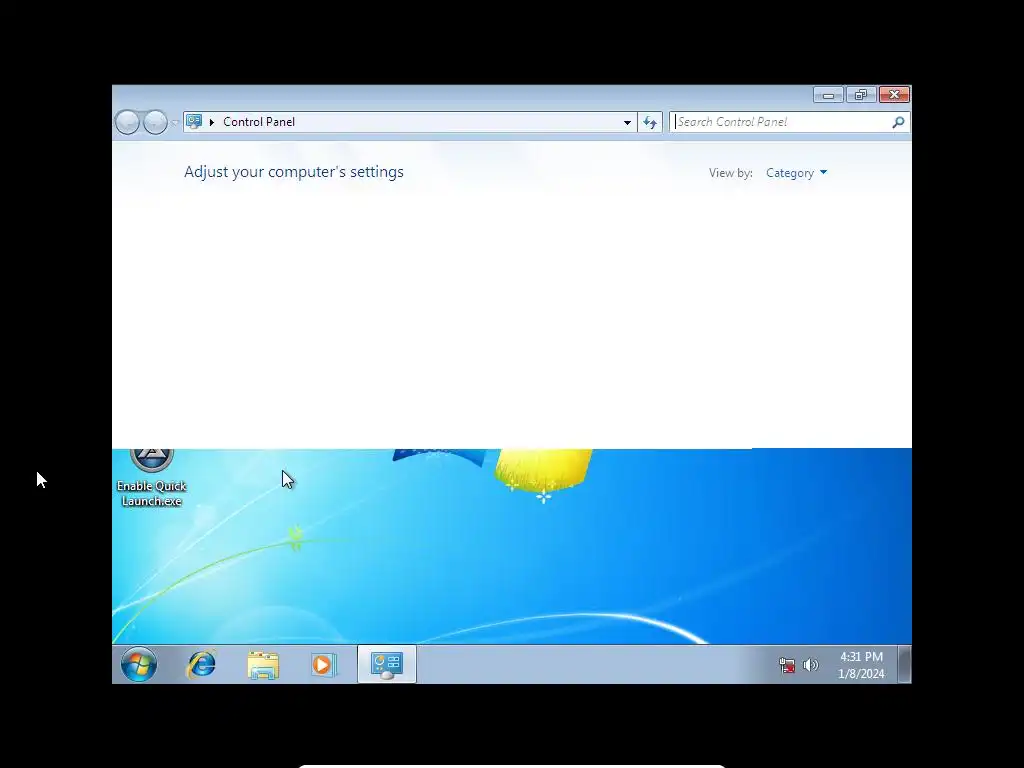Click the Show desktop button
The width and height of the screenshot is (1024, 768).
[x=904, y=664]
